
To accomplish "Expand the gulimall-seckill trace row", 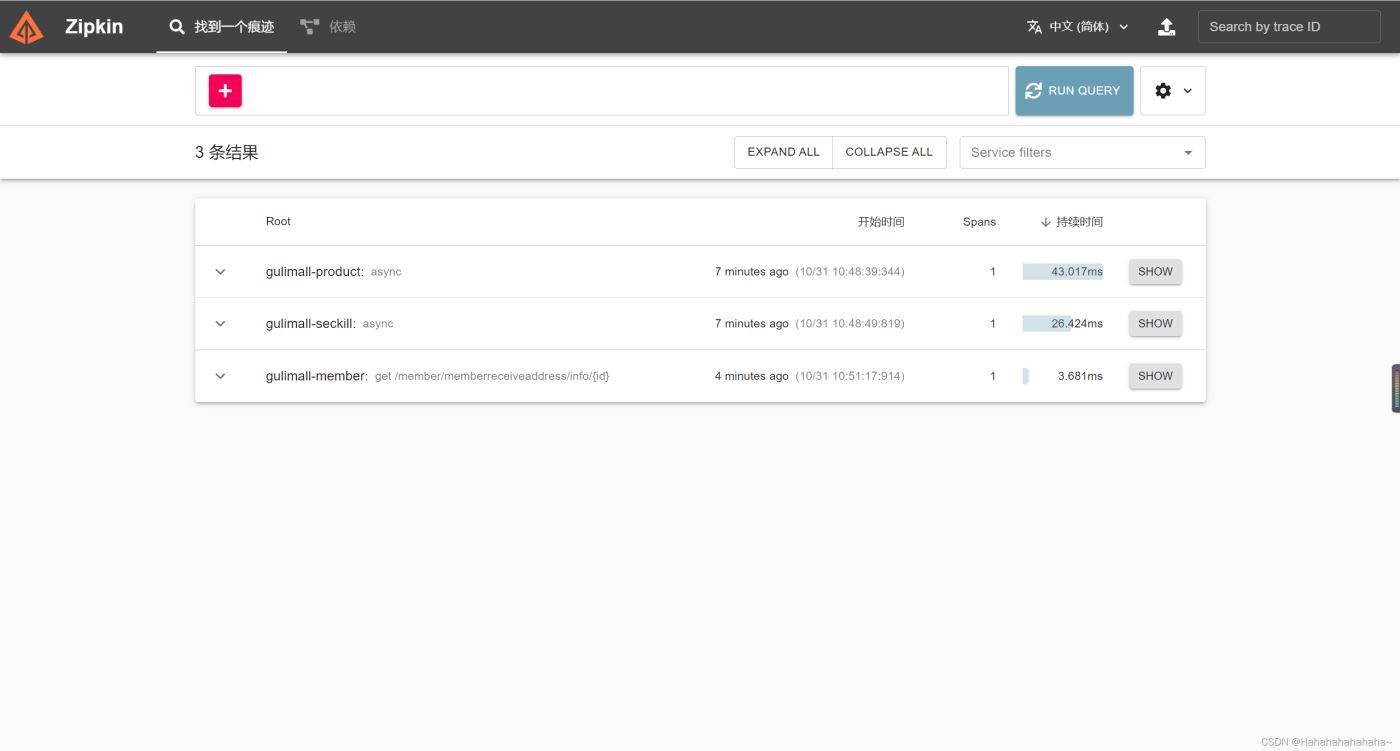I will click(x=221, y=324).
